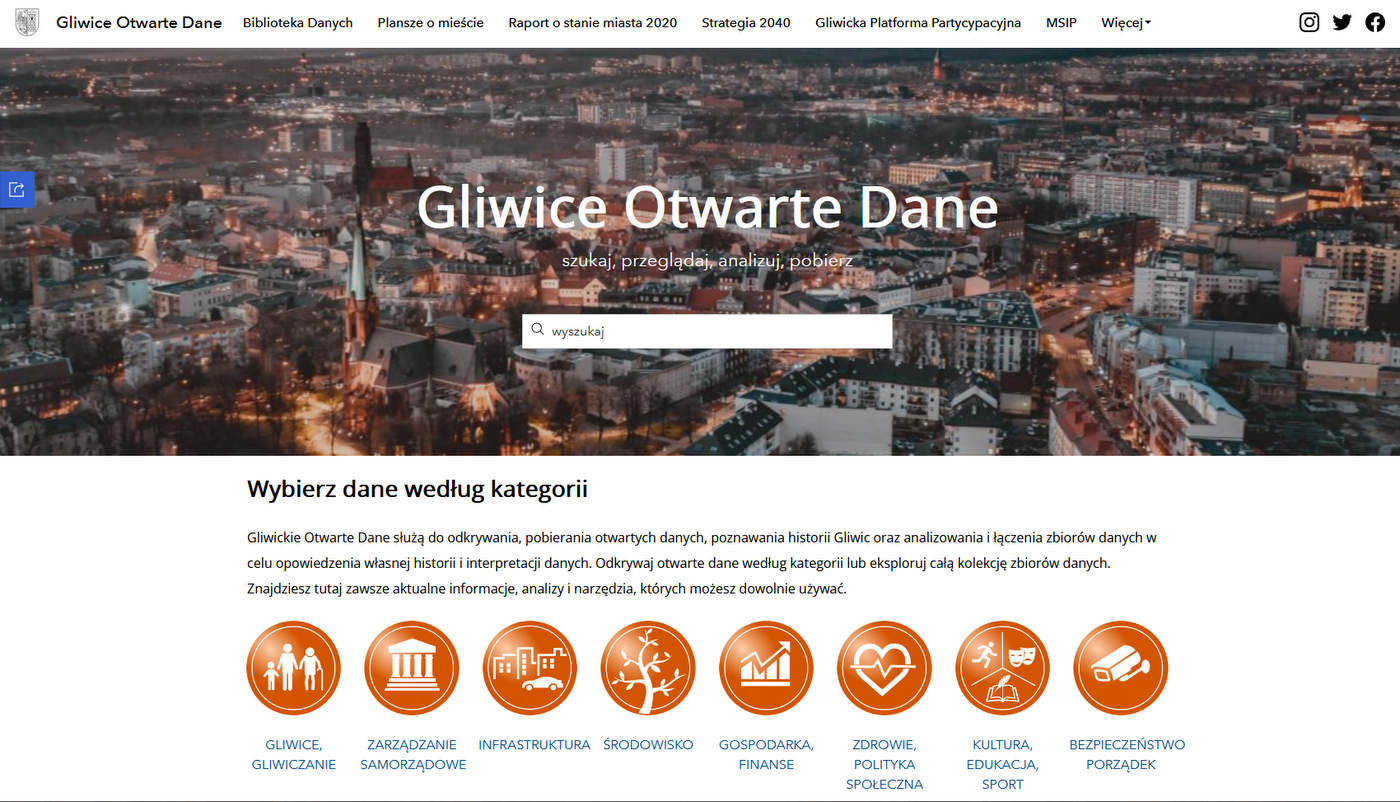
Task: Open the MSIP menu item
Action: pyautogui.click(x=1061, y=23)
